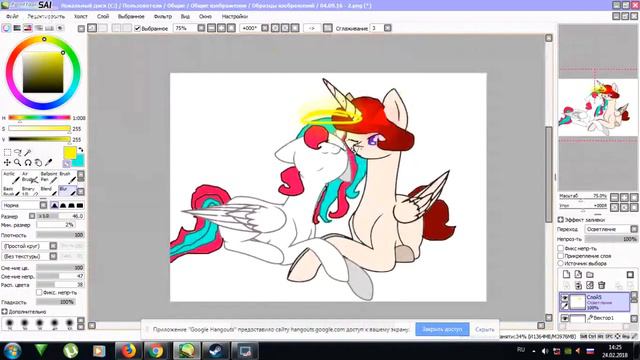The height and width of the screenshot is (360, 640).
Task: Click the cyan background color swatch
Action: (x=79, y=161)
